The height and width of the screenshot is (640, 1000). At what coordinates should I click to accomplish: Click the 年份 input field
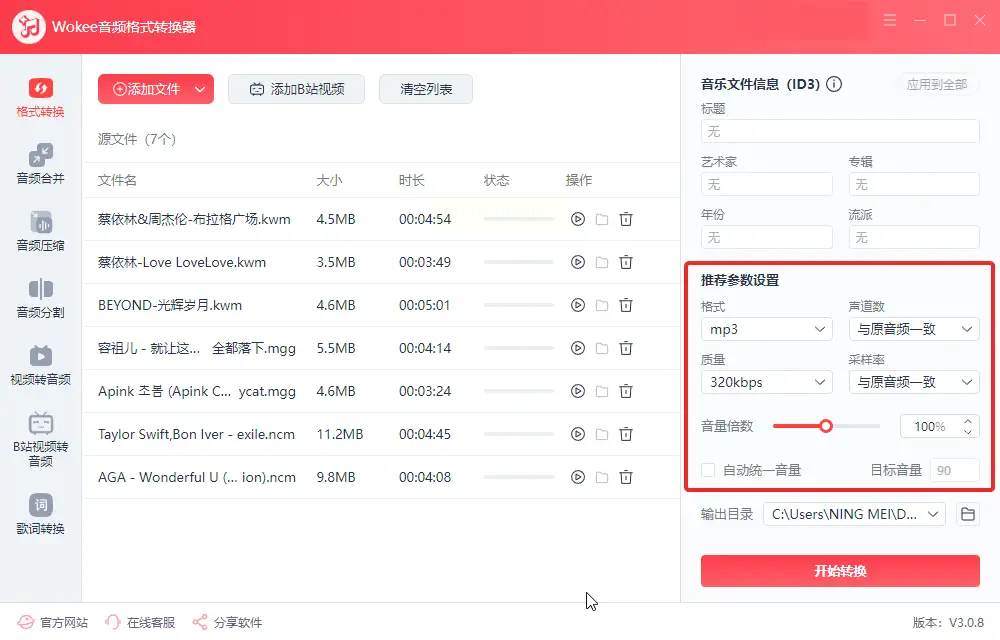pyautogui.click(x=767, y=237)
